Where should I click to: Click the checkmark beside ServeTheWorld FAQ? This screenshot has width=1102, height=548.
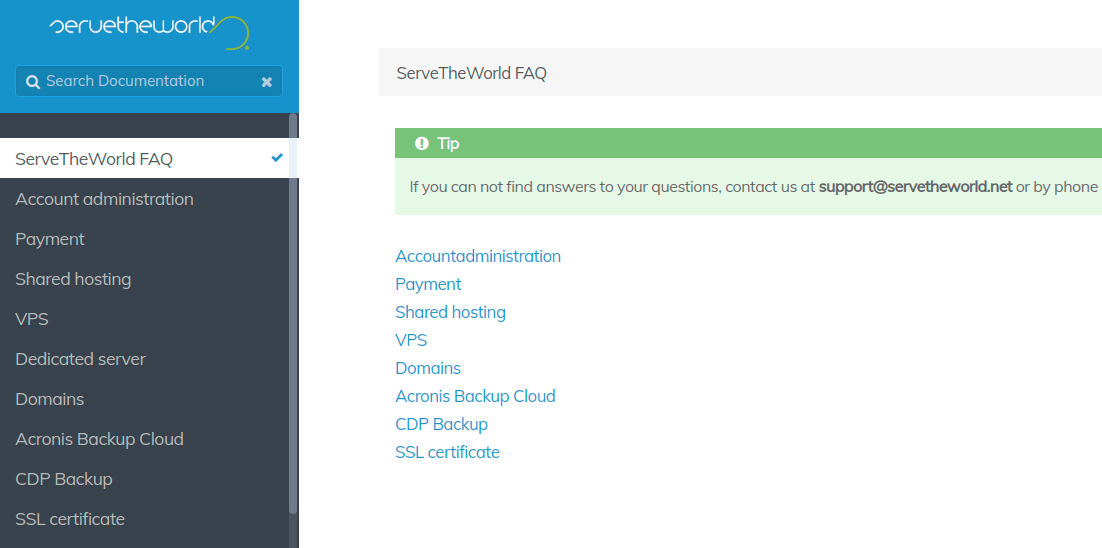tap(277, 158)
